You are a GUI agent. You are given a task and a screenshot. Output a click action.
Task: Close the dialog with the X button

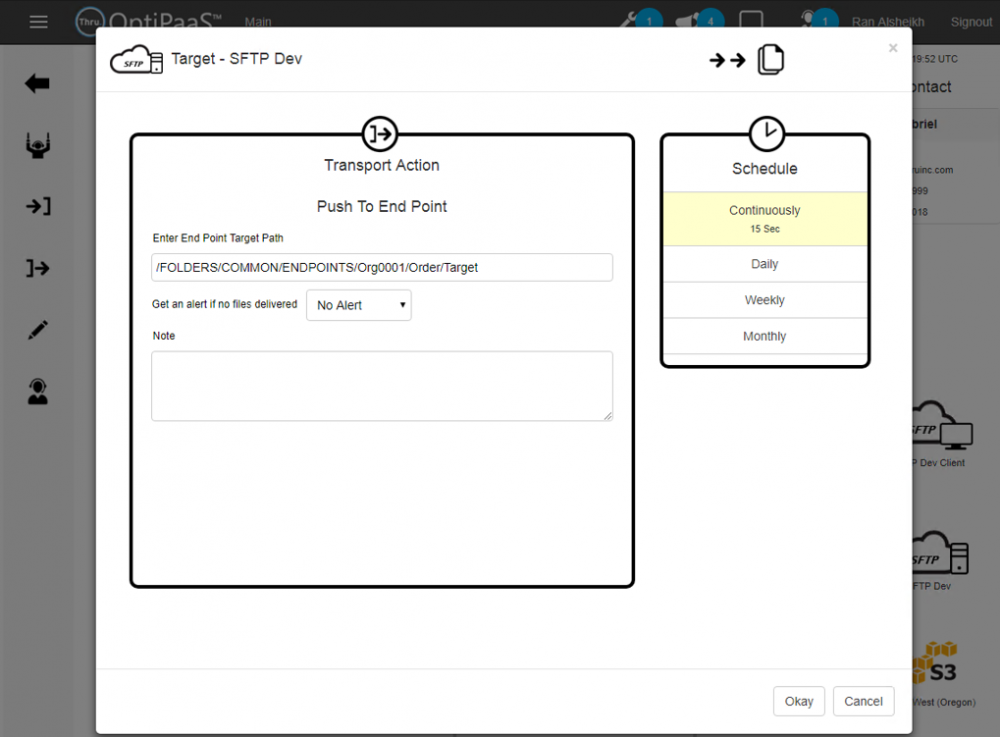coord(893,48)
